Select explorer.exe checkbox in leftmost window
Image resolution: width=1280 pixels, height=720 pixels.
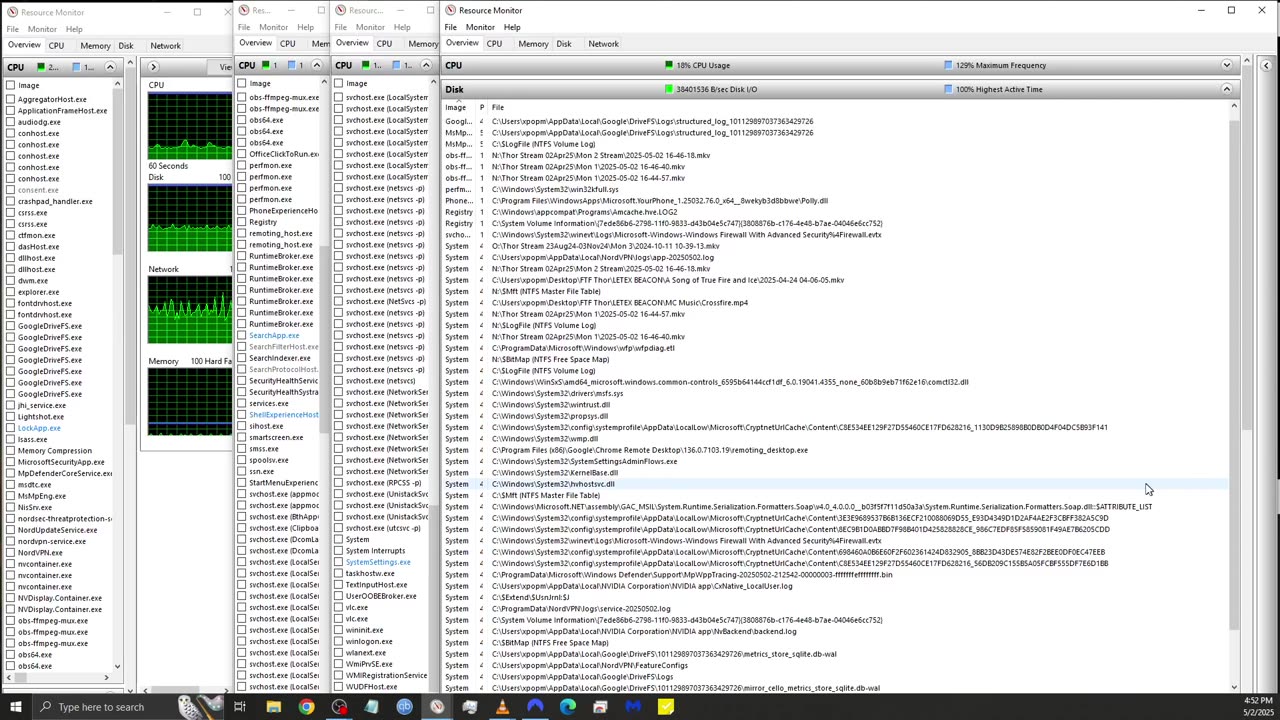9,292
